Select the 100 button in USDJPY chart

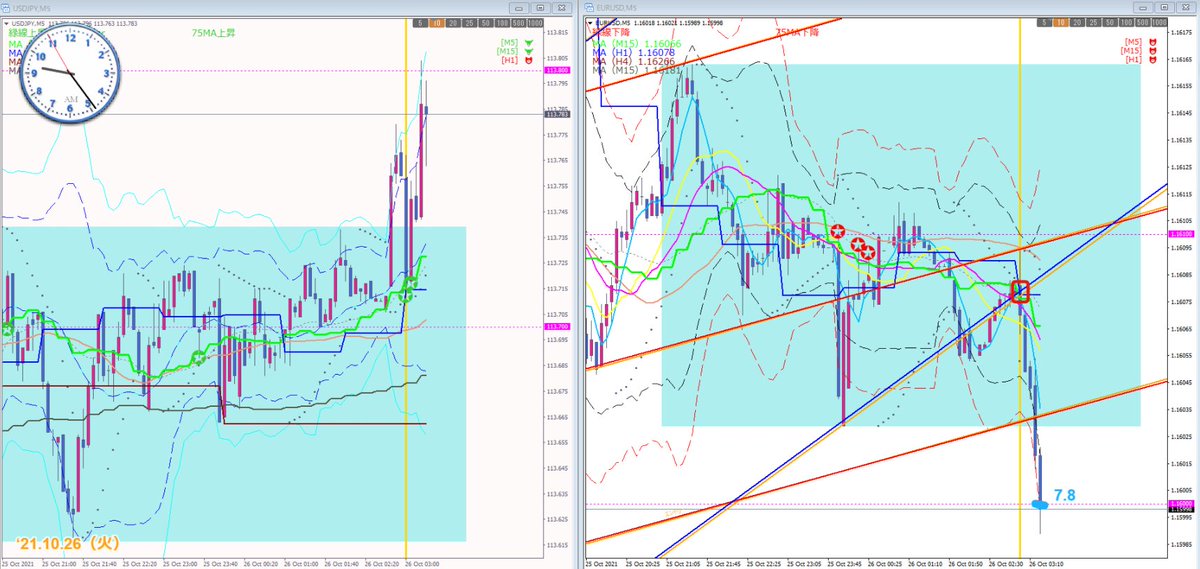click(x=502, y=23)
